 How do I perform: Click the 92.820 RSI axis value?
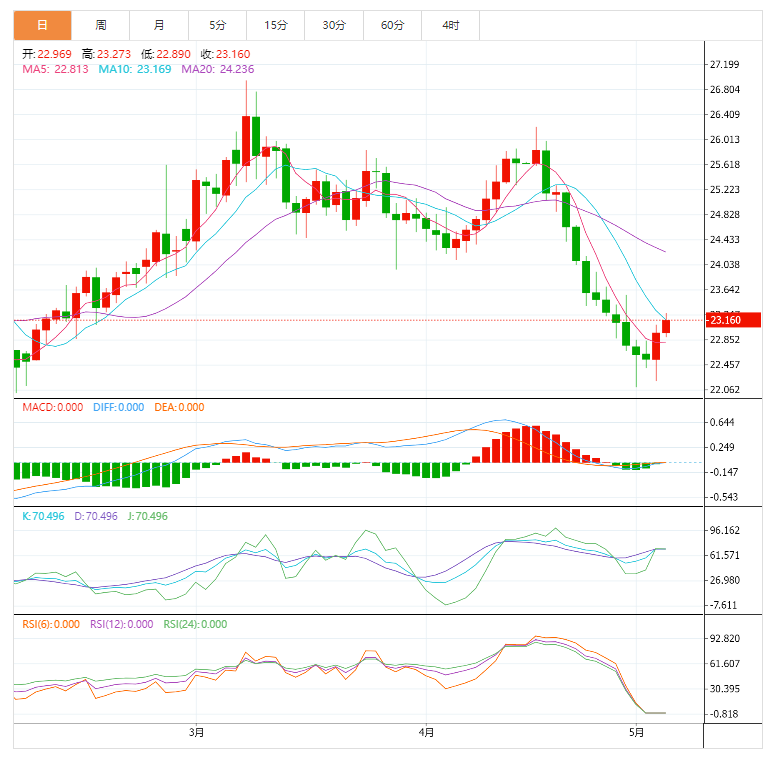pos(724,639)
